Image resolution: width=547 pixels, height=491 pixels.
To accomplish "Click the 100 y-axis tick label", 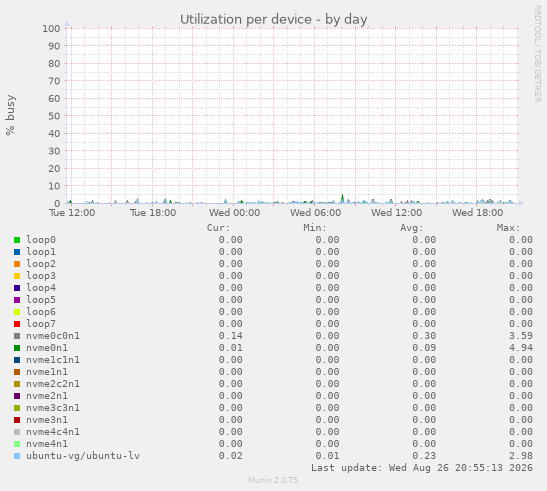I will click(51, 29).
